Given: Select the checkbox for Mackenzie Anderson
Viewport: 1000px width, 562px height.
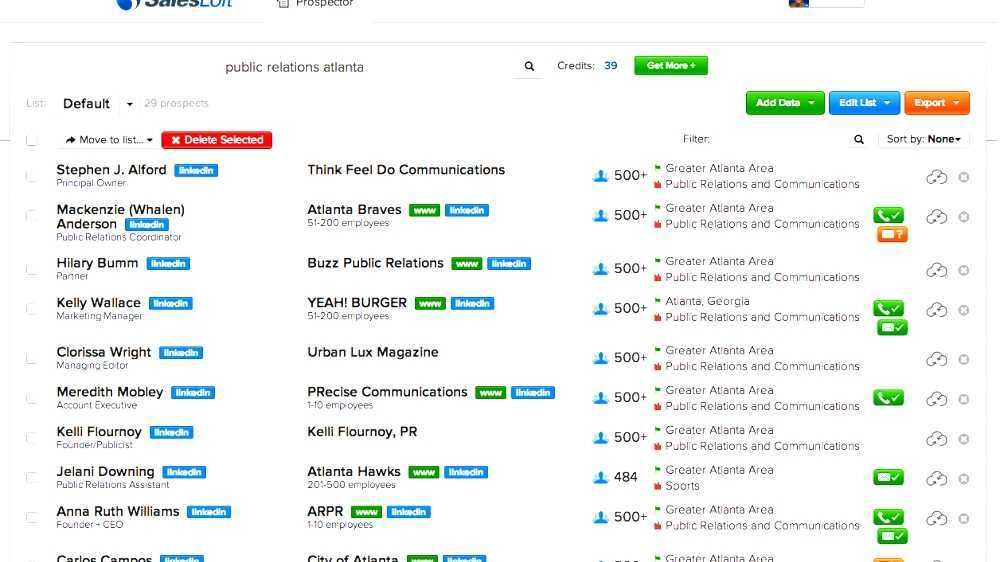Looking at the screenshot, I should 31,216.
